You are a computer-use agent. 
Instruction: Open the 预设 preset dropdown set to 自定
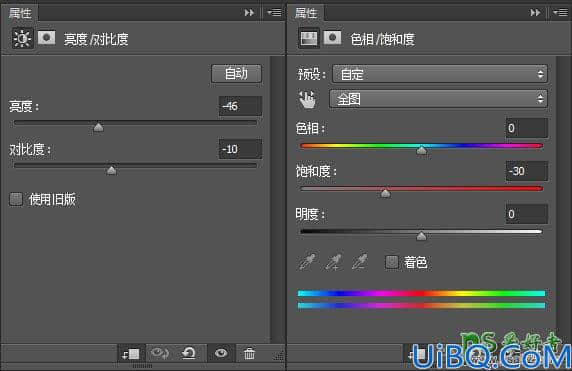click(x=440, y=74)
